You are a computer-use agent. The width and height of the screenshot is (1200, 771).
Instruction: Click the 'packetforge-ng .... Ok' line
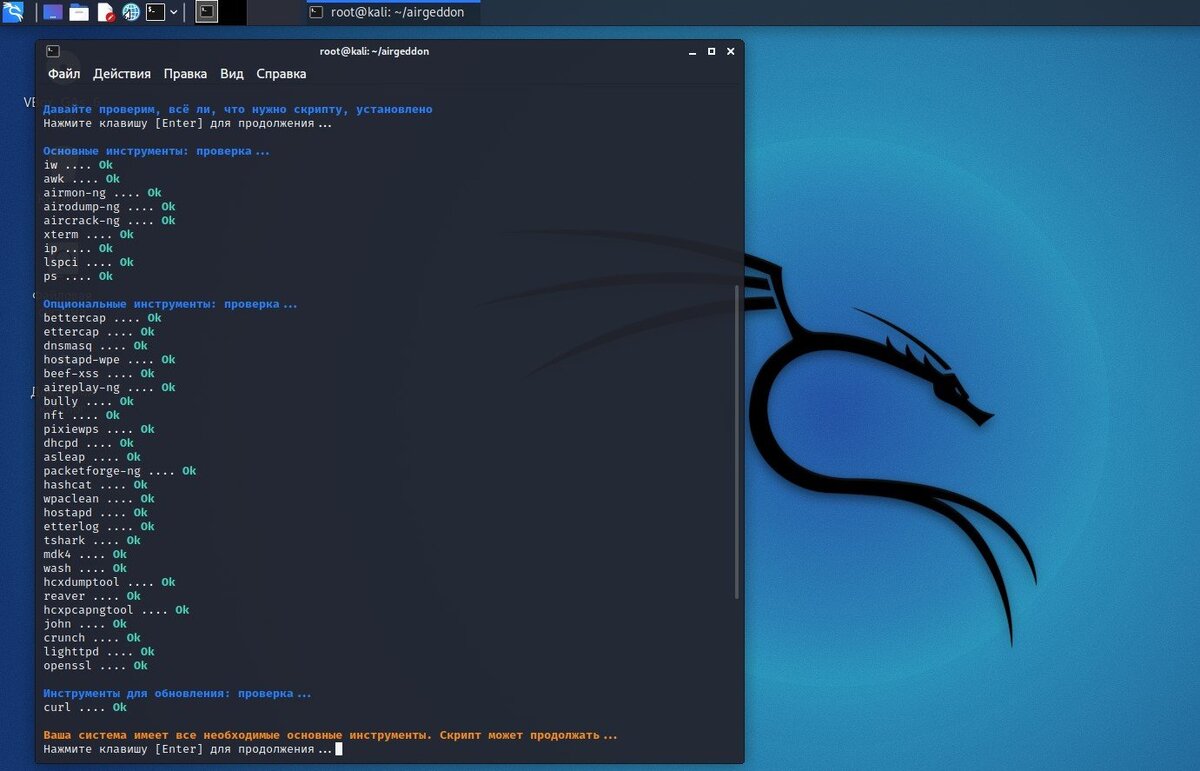click(x=120, y=471)
